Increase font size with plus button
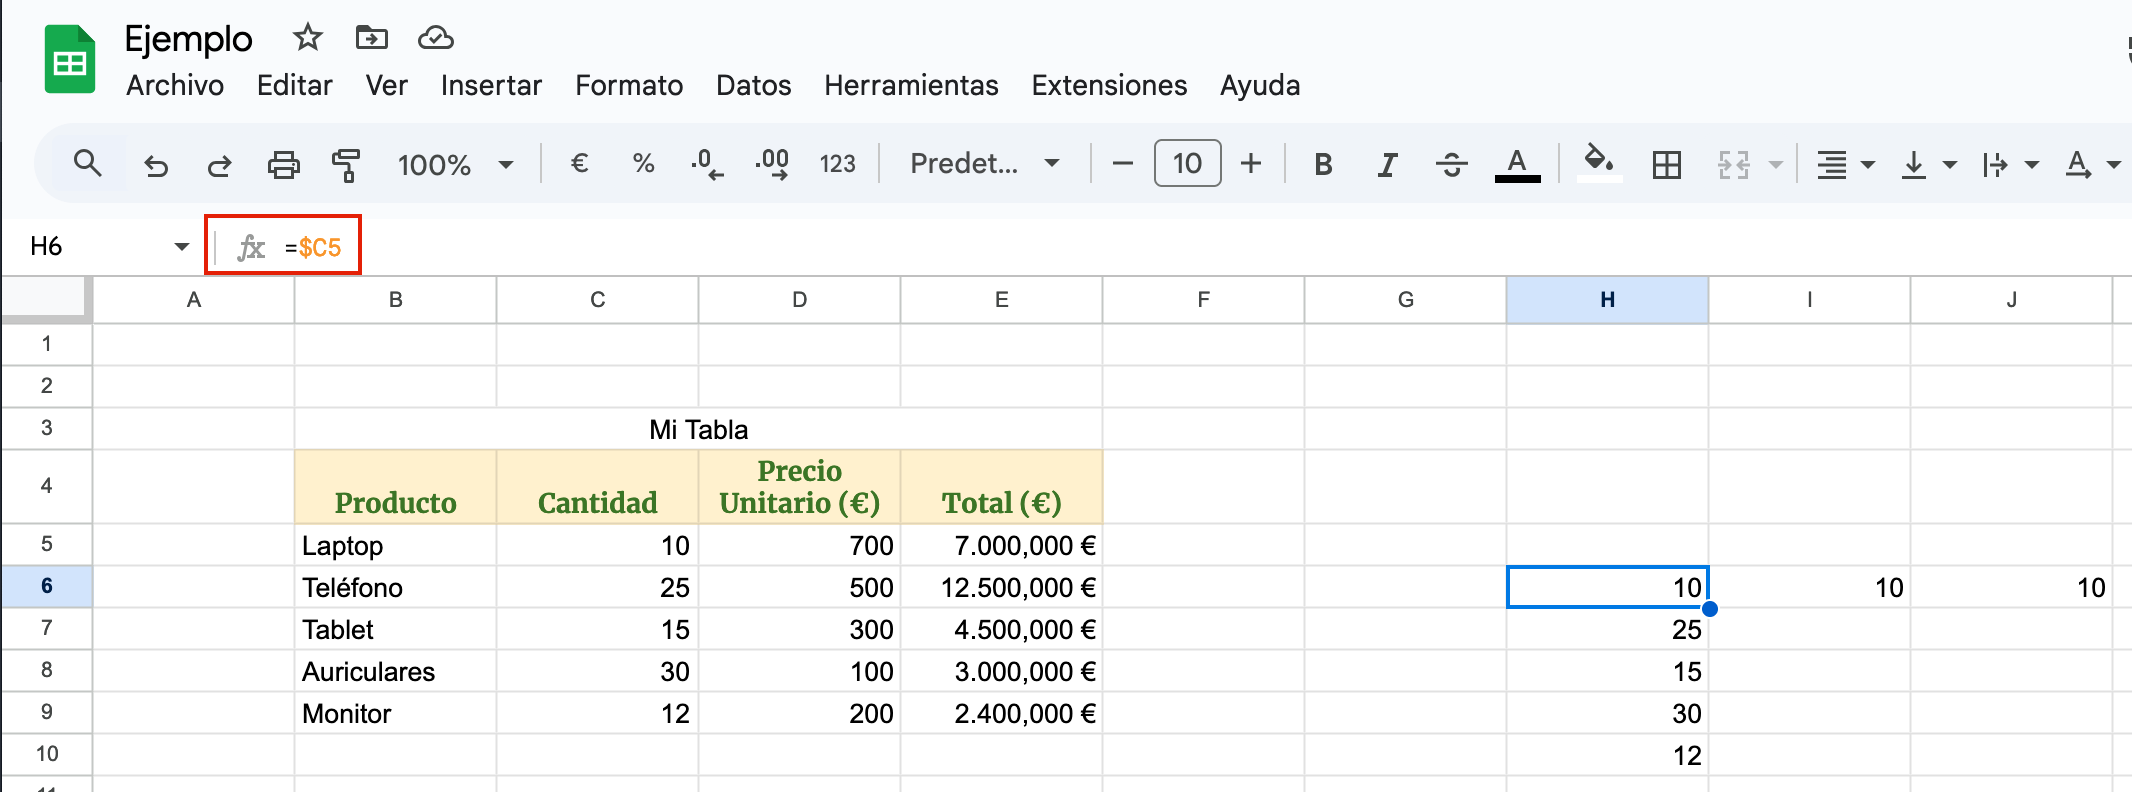 click(x=1250, y=164)
